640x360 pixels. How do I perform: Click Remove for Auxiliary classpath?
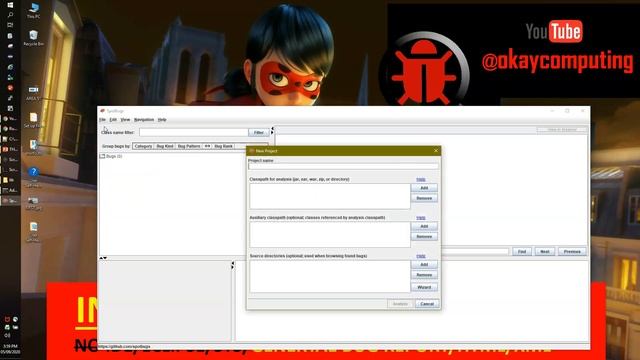point(424,236)
